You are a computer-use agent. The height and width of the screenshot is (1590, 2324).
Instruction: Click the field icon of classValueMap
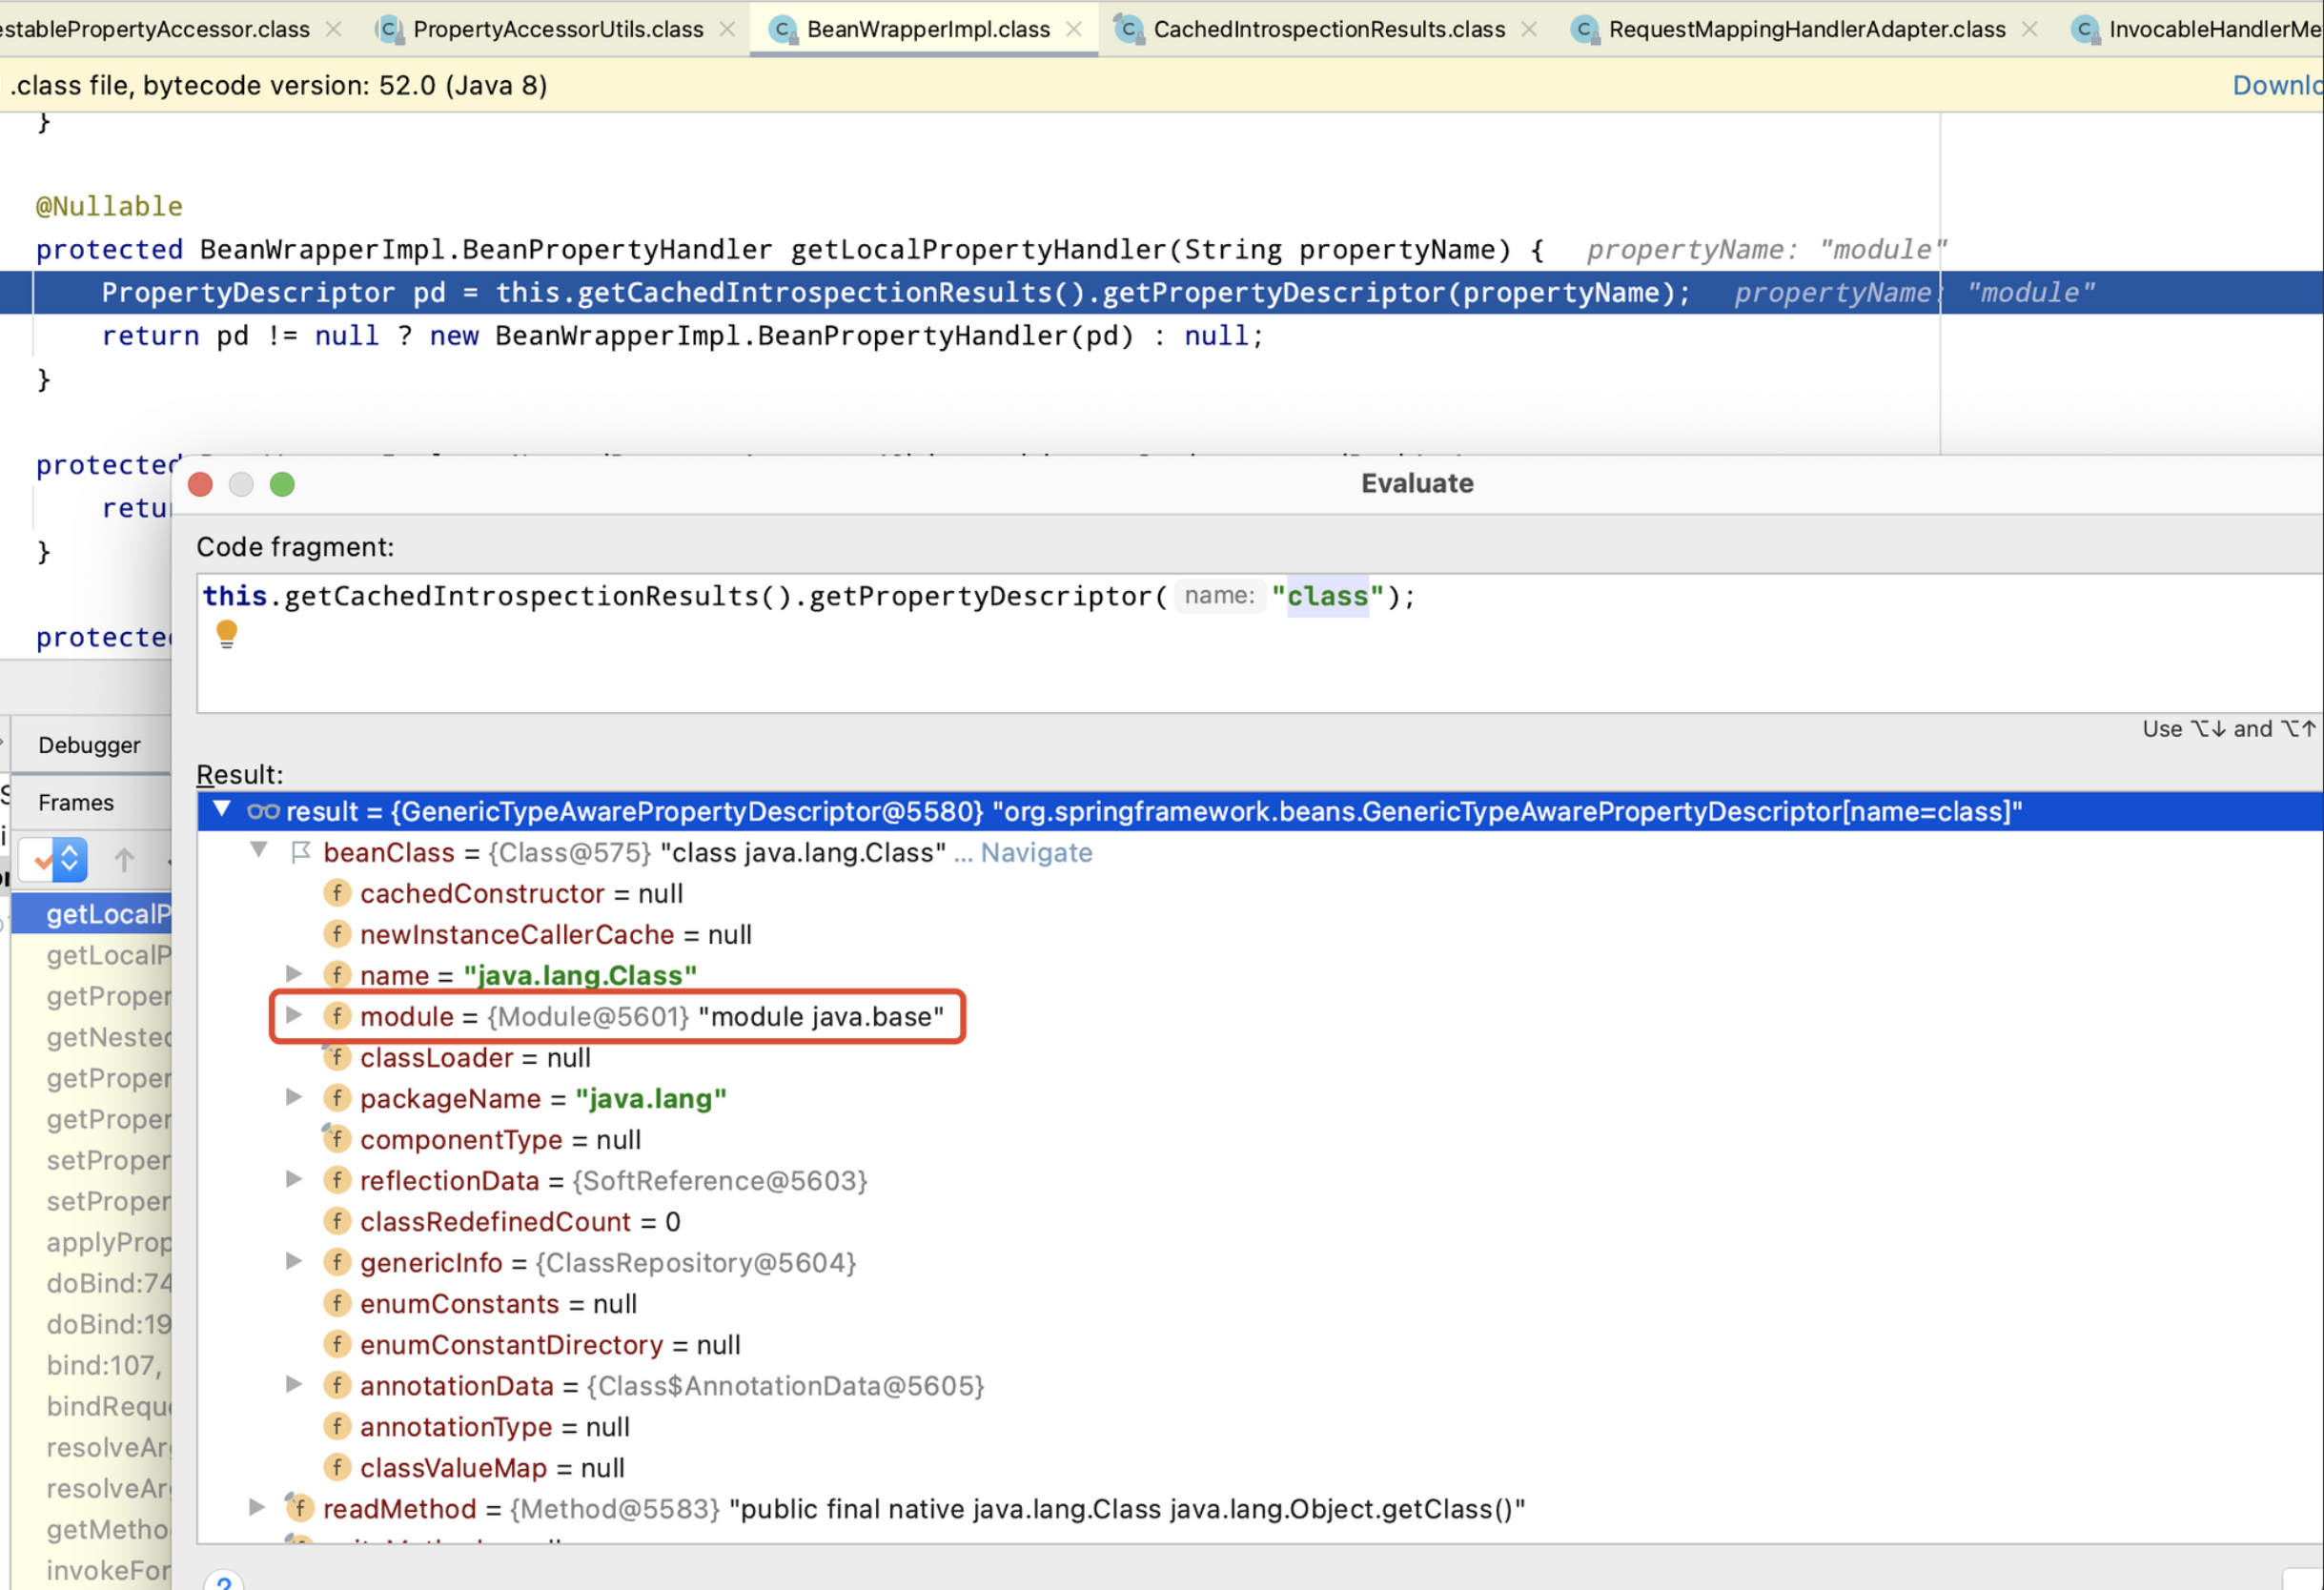[337, 1467]
